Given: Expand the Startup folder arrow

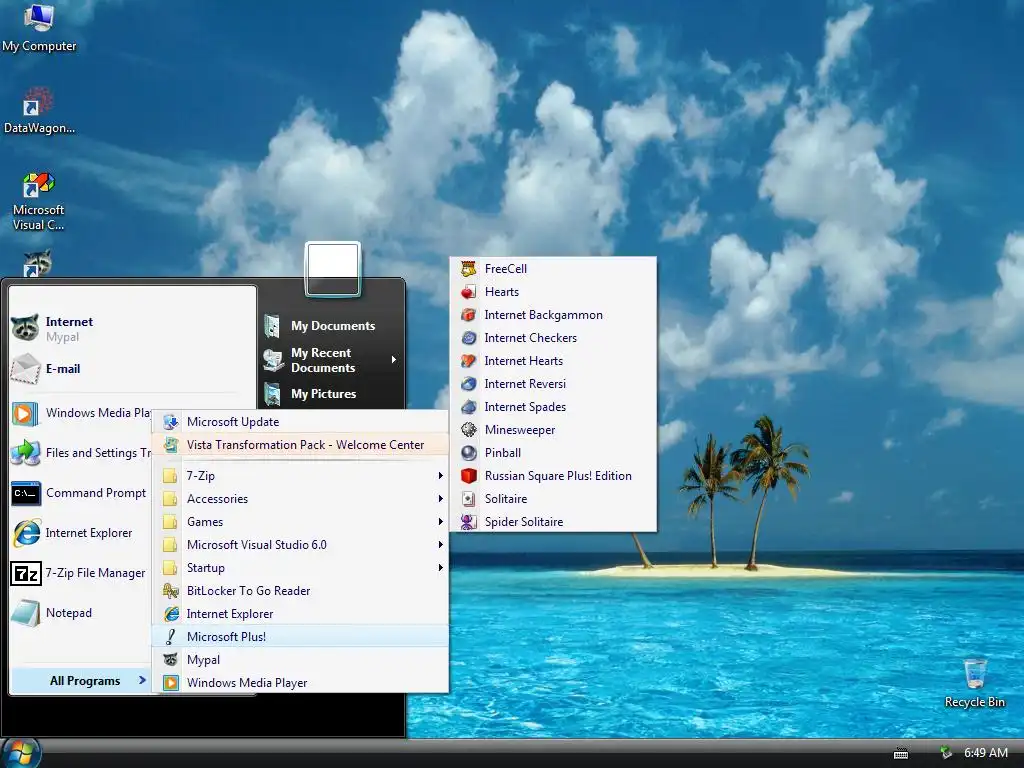Looking at the screenshot, I should coord(441,568).
